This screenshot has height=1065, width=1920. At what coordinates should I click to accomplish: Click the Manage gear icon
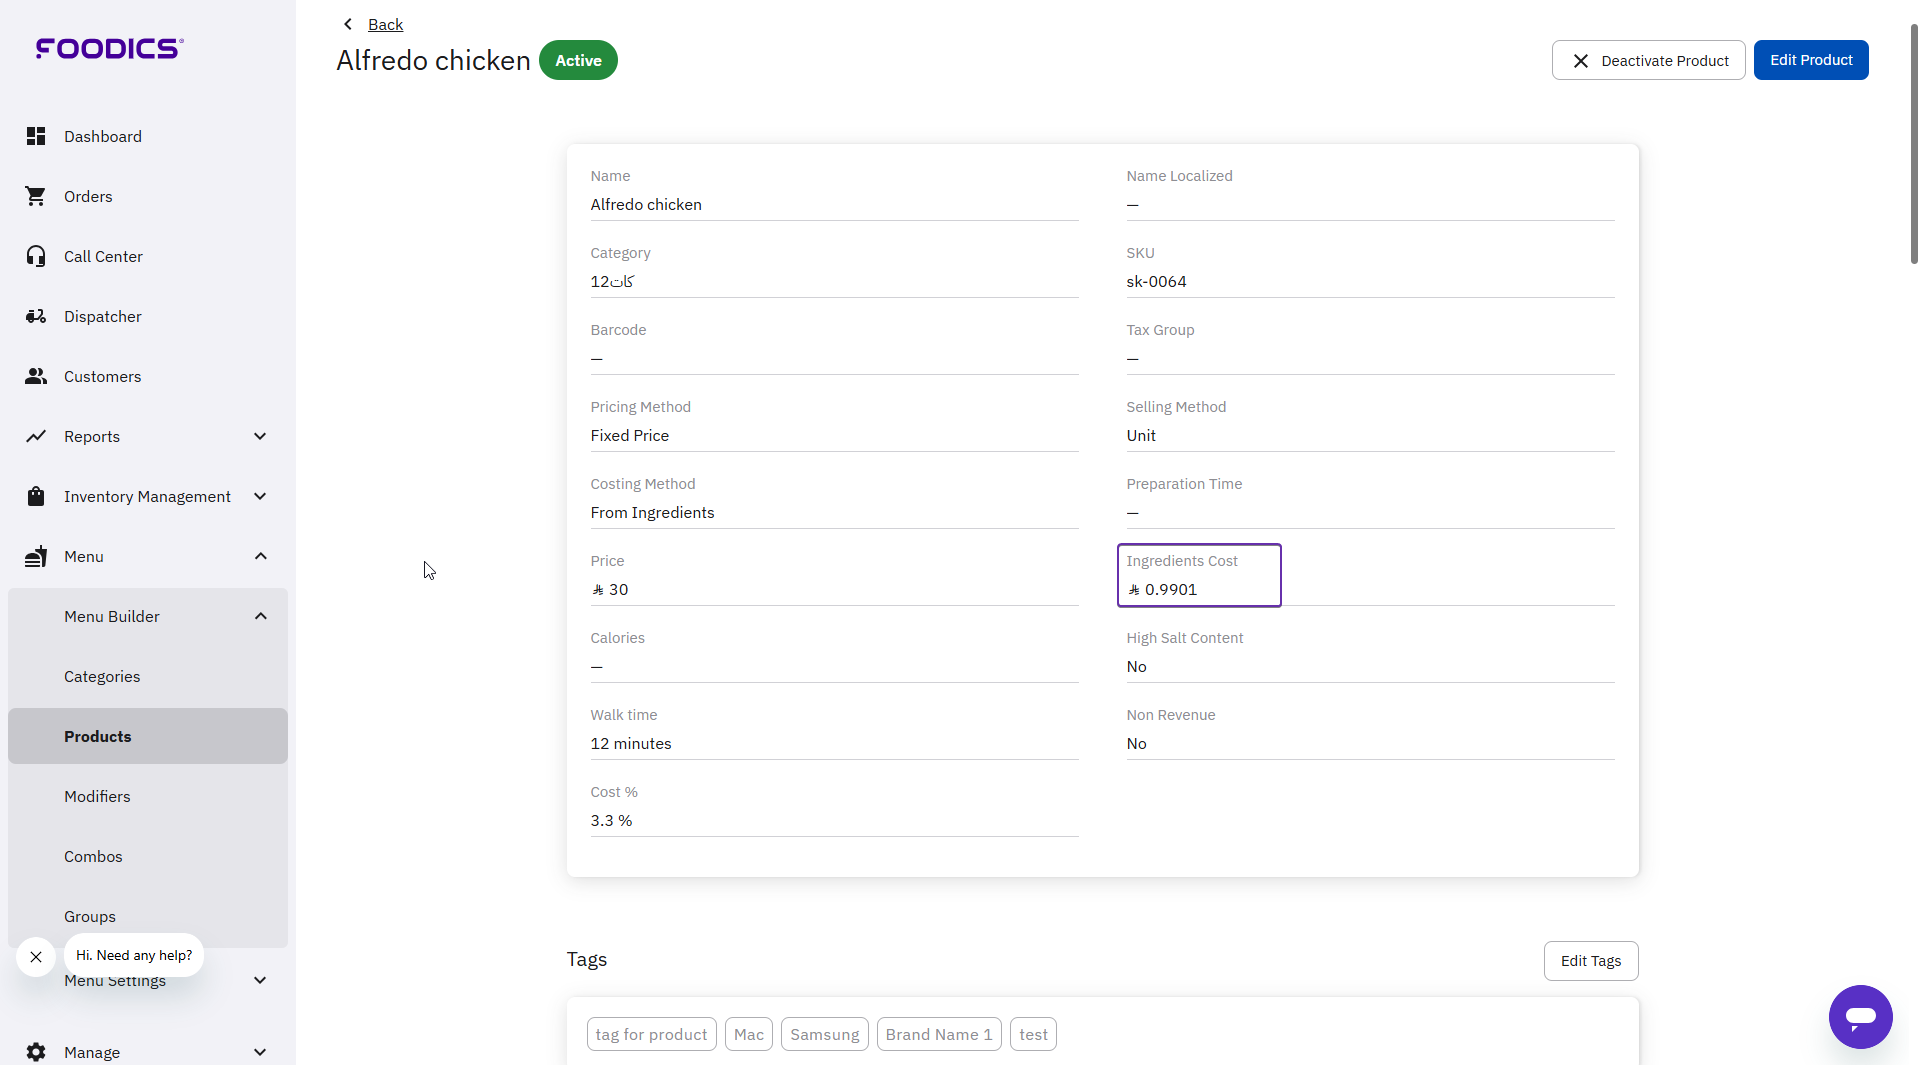[36, 1051]
